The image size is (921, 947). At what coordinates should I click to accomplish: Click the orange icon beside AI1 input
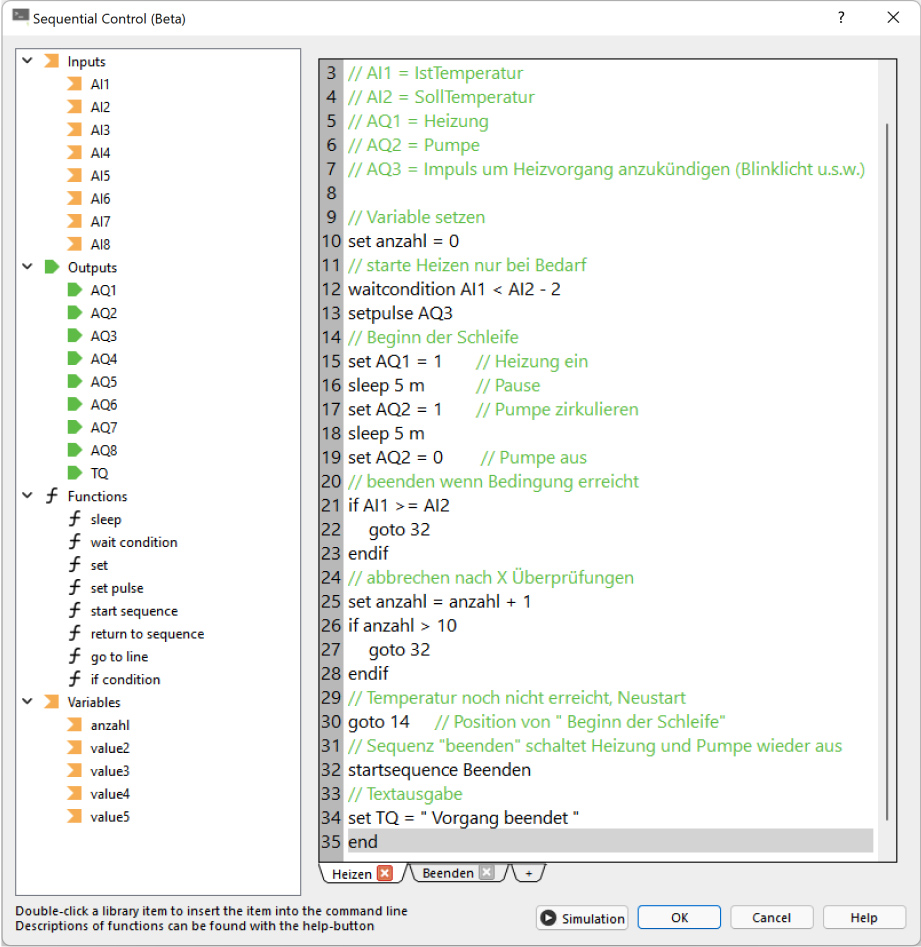[74, 84]
